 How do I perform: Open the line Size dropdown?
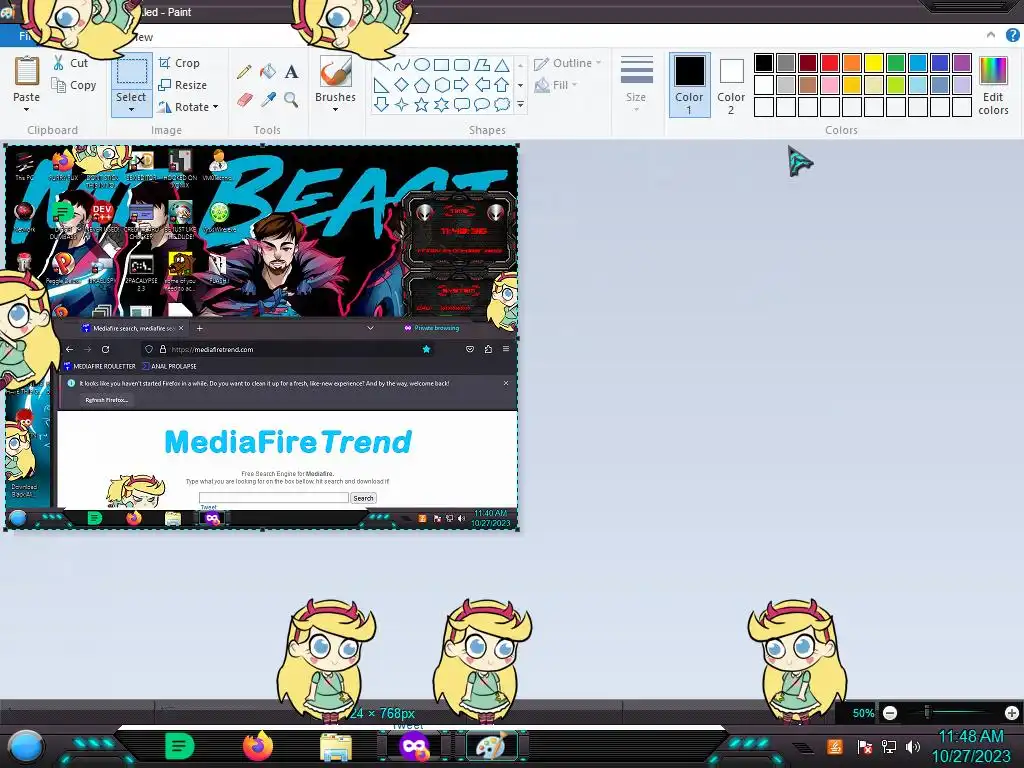(x=636, y=84)
